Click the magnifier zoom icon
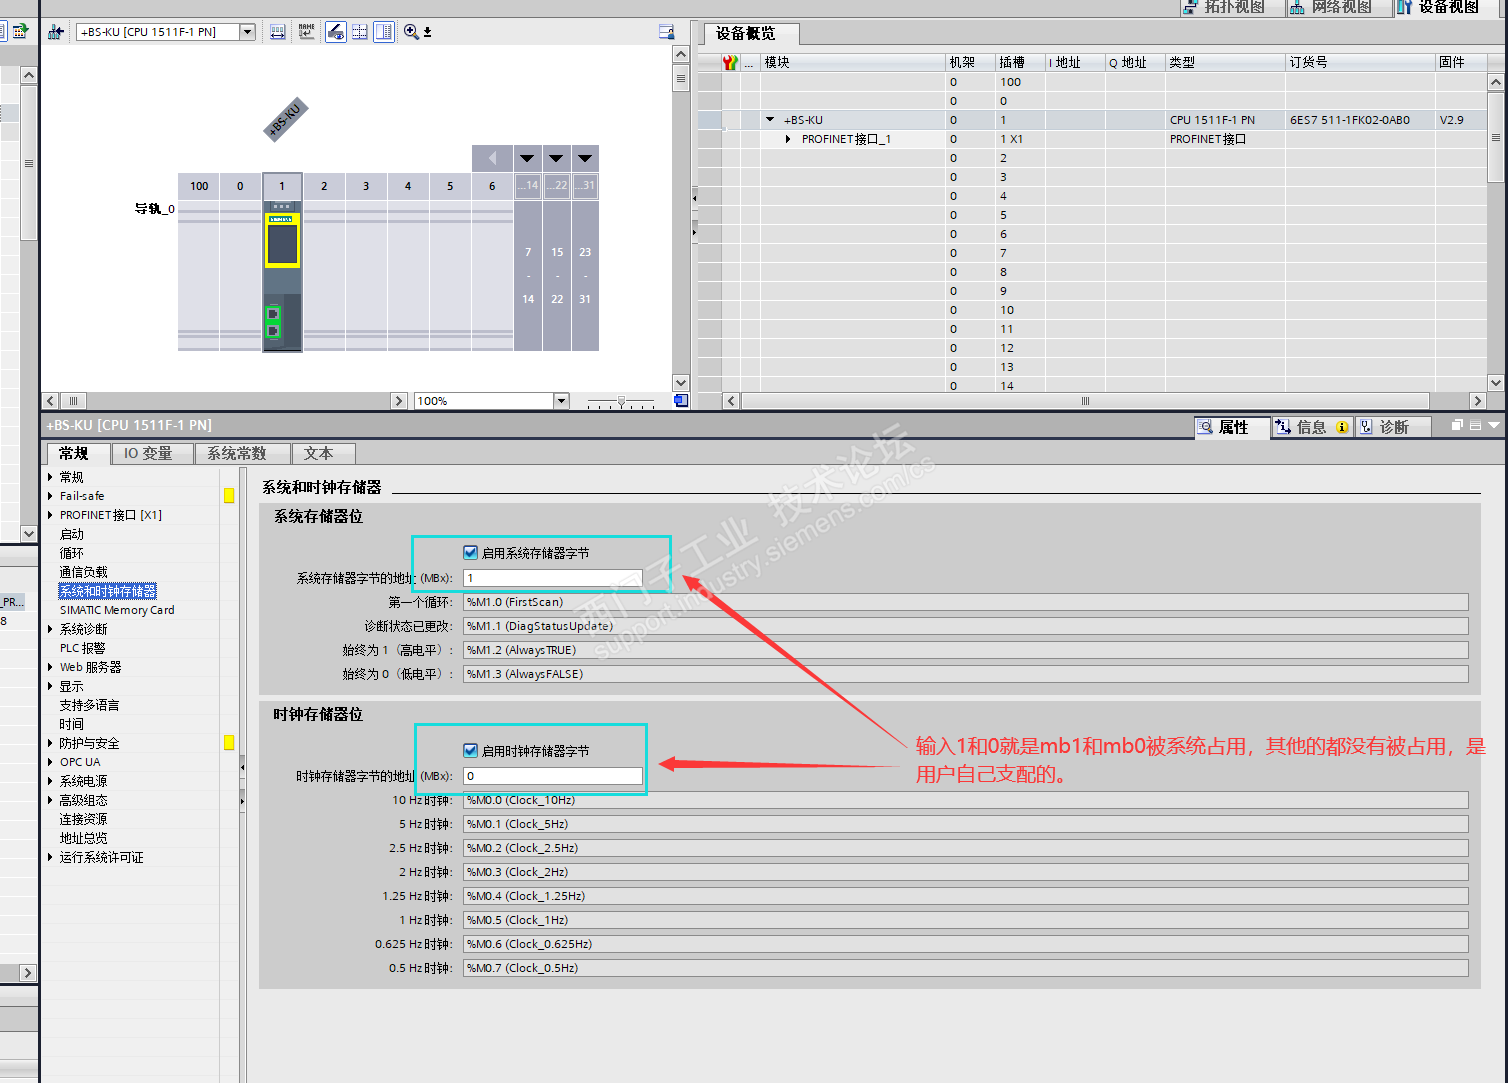1508x1083 pixels. [411, 32]
